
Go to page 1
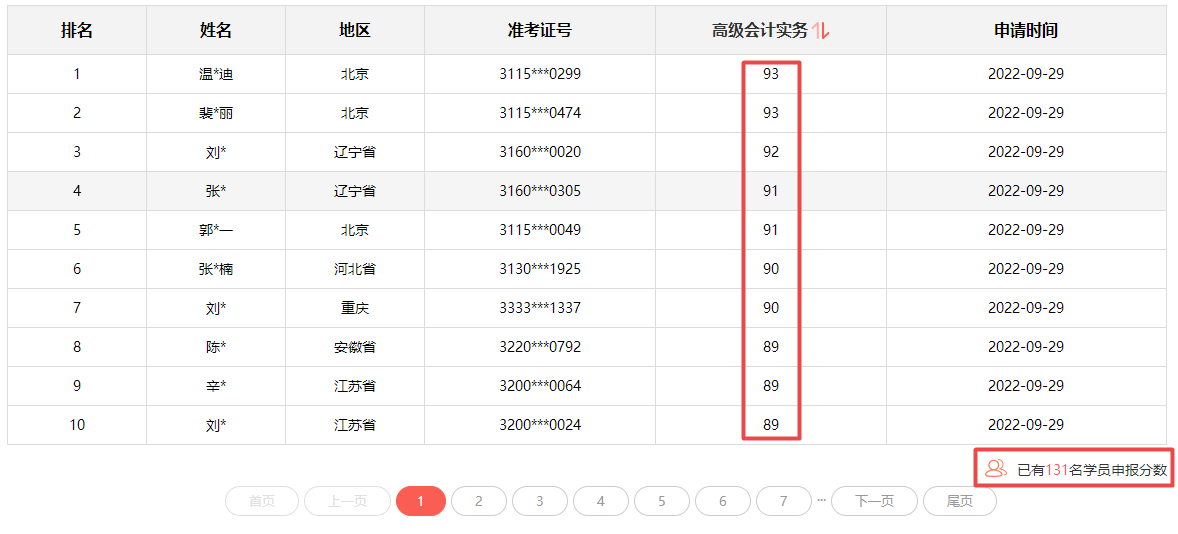tap(421, 501)
